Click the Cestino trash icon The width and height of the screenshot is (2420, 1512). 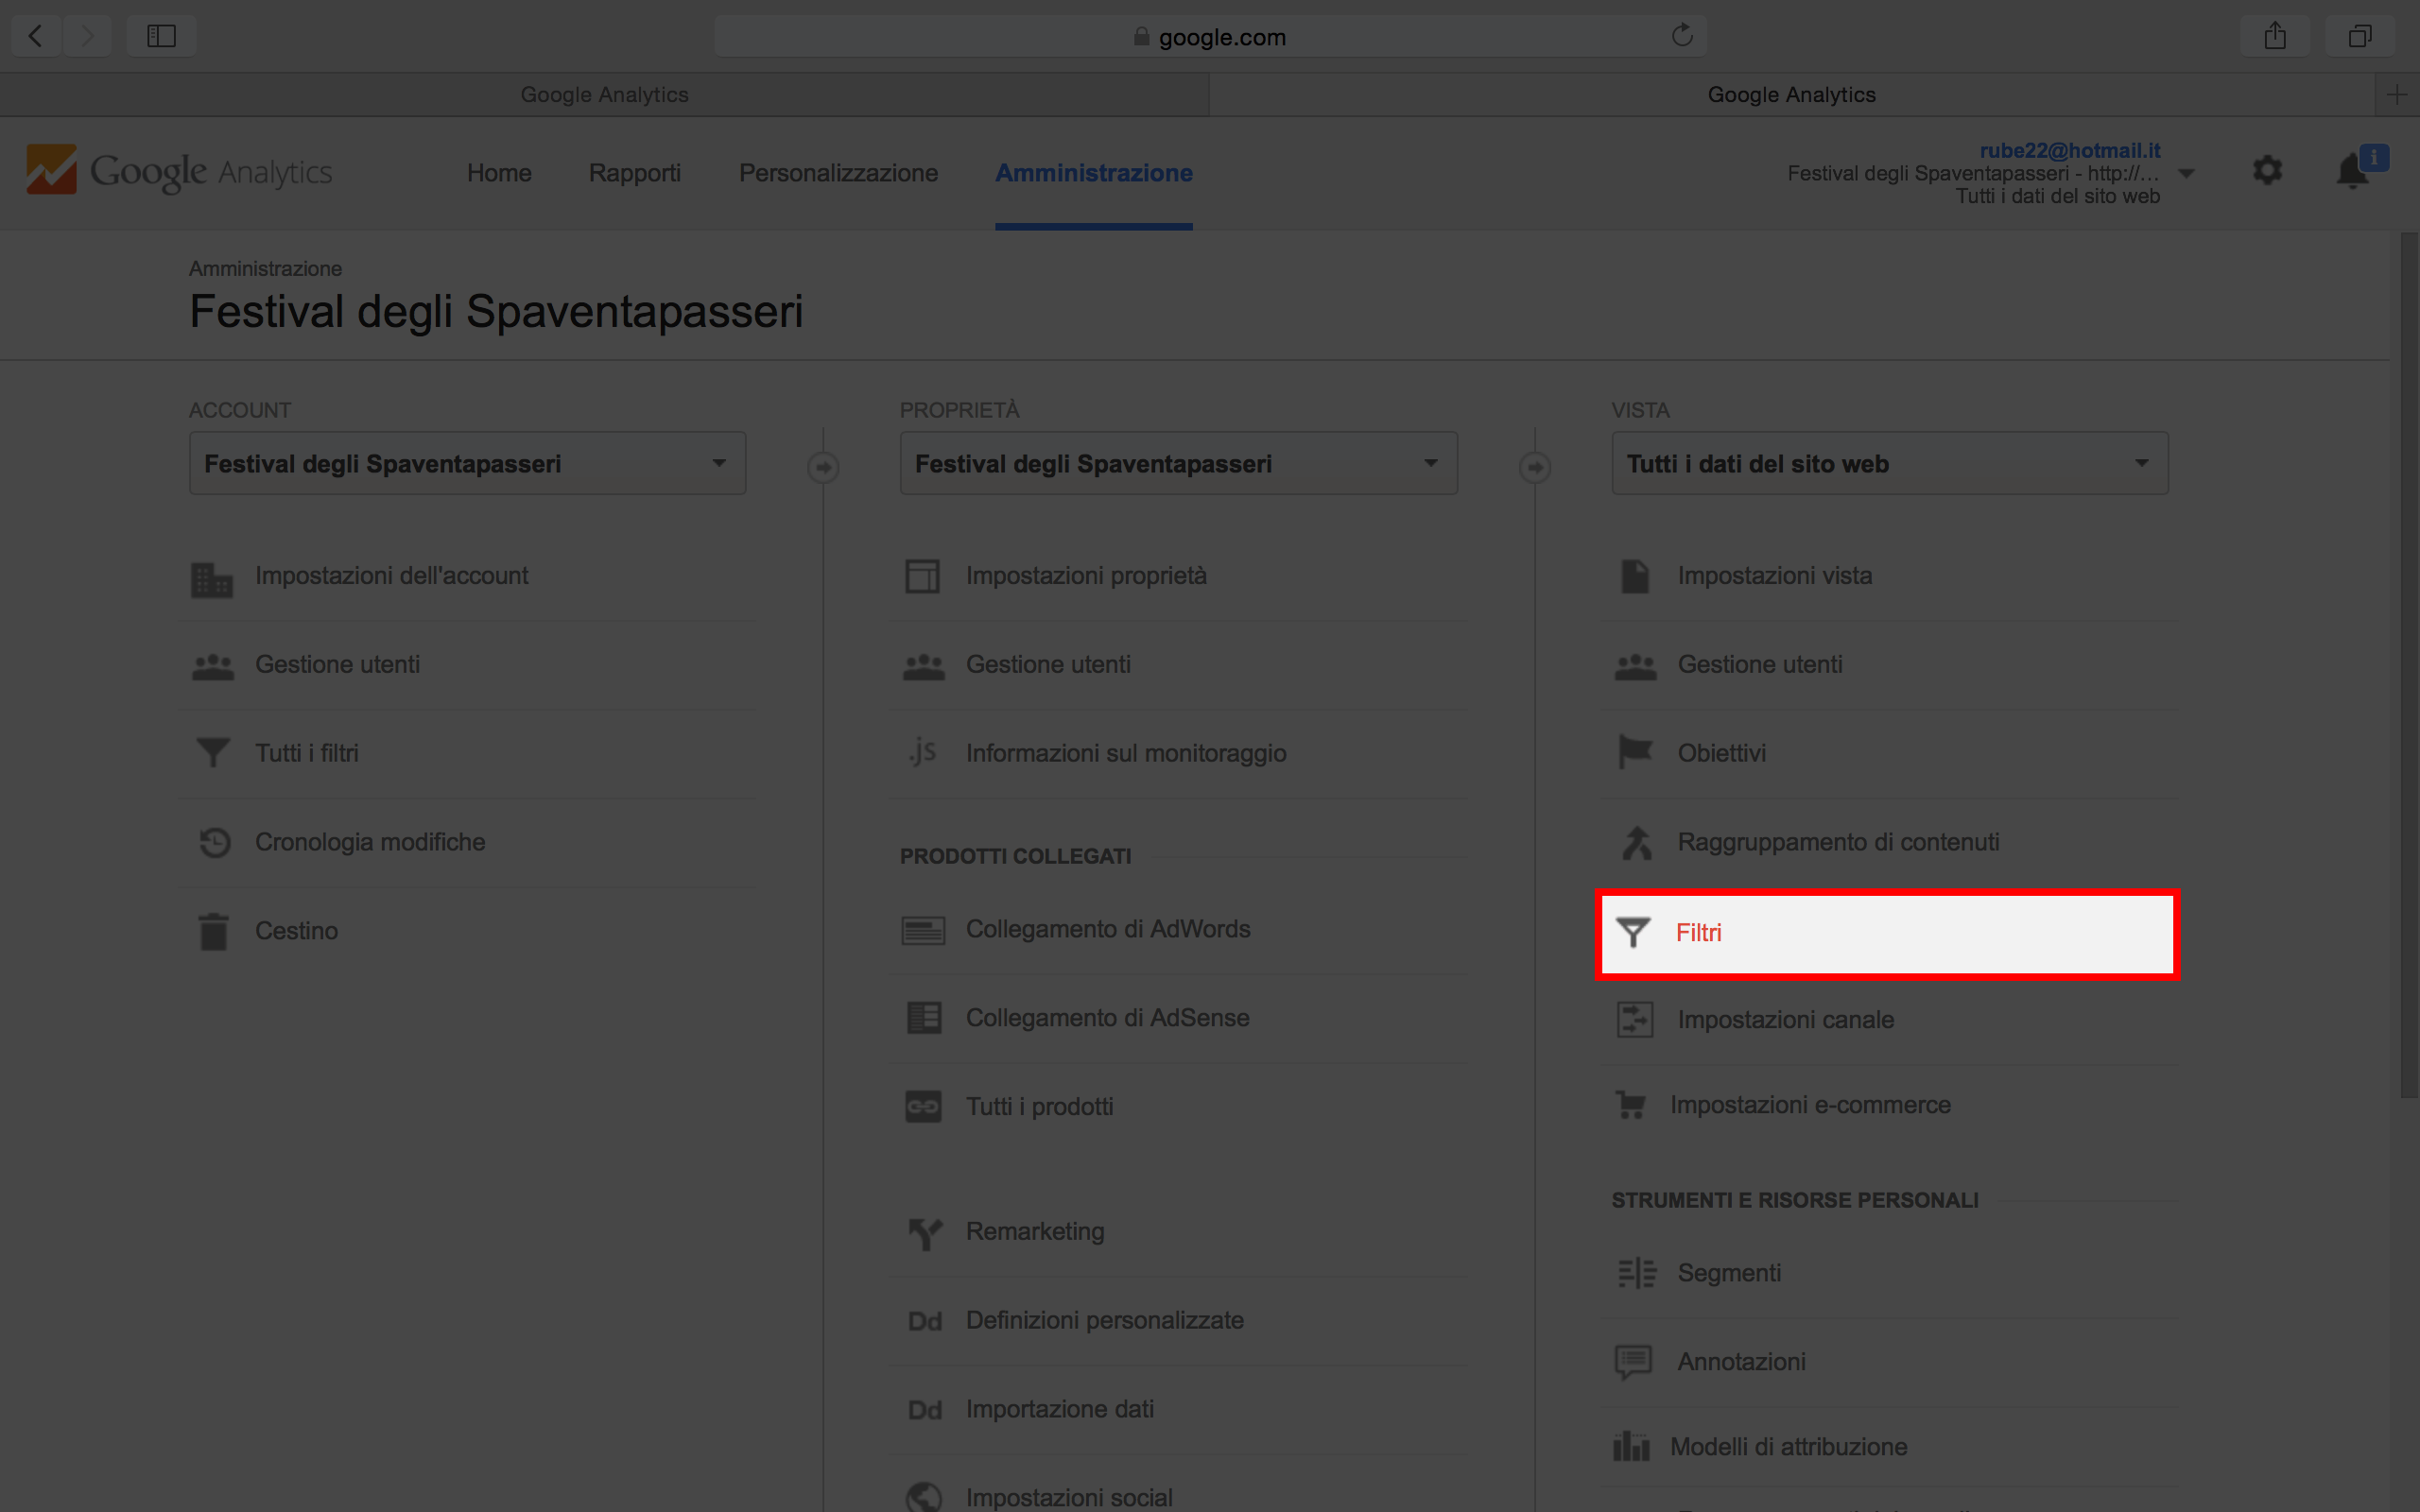tap(213, 931)
